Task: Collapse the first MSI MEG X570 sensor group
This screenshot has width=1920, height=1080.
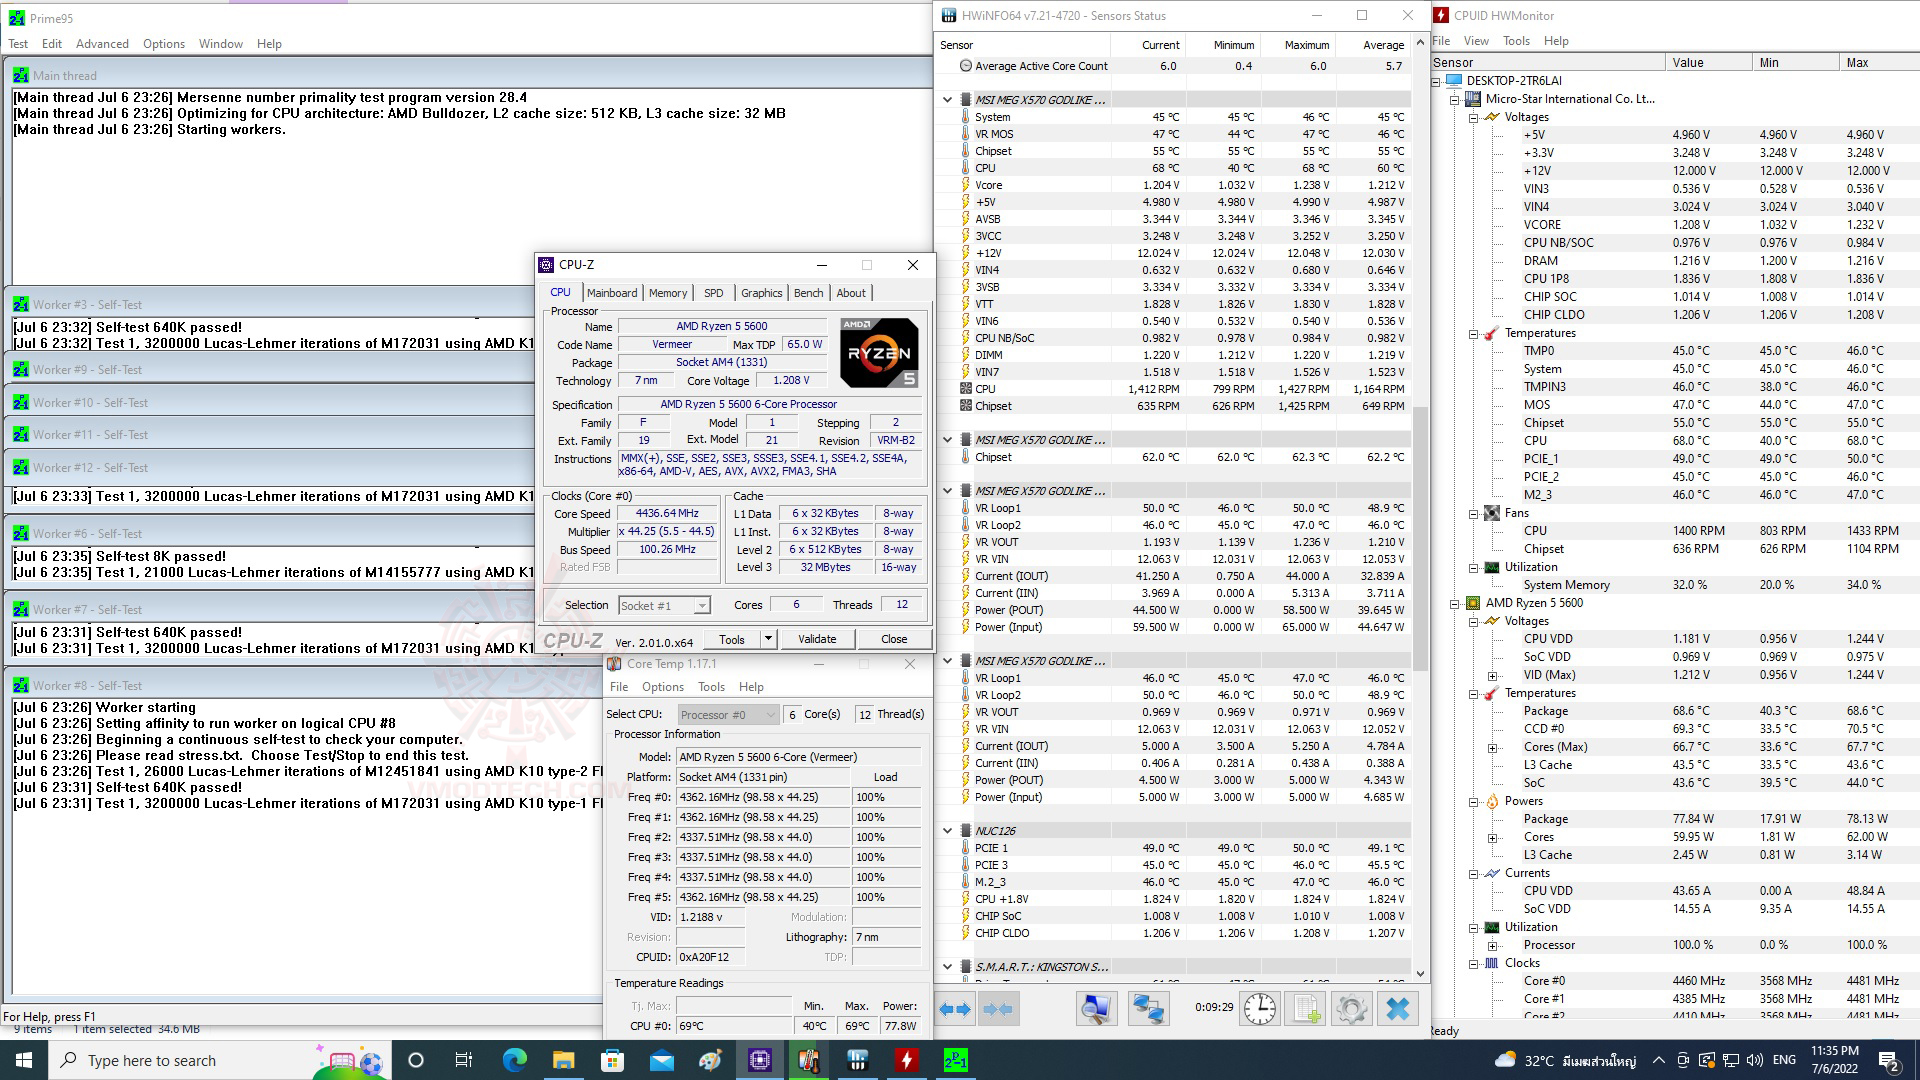Action: coord(947,100)
